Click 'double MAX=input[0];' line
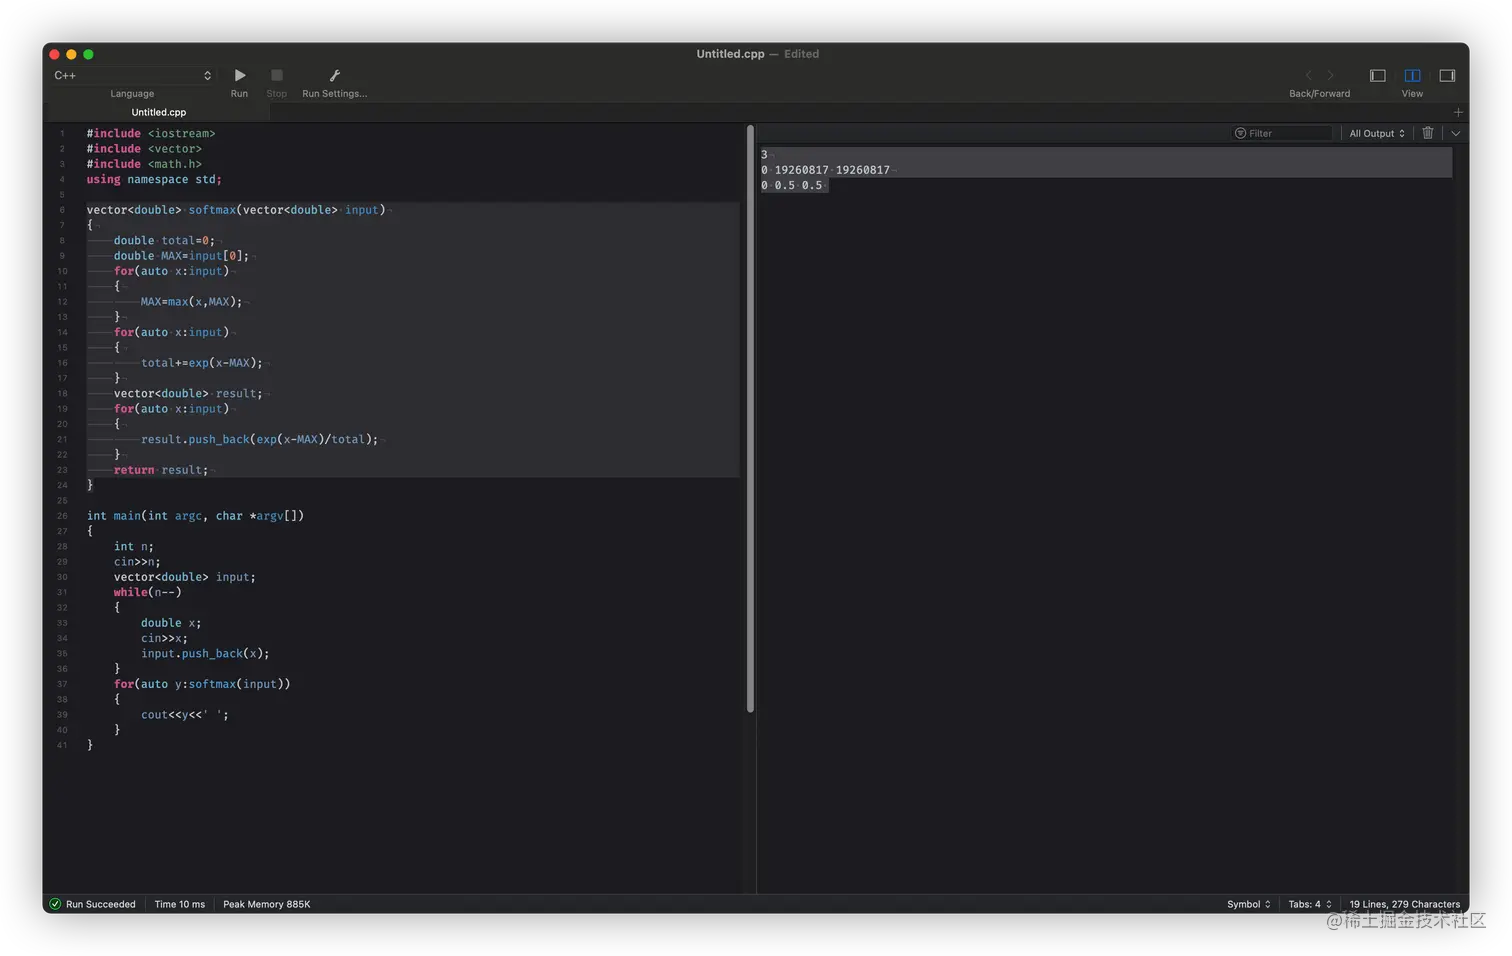Screen dimensions: 1512x956 click(181, 256)
